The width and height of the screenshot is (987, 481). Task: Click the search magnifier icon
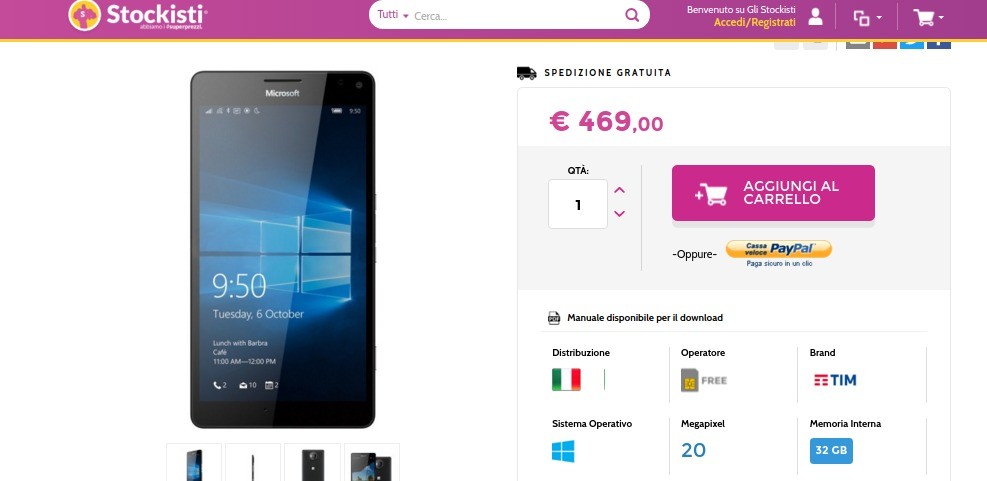[632, 15]
